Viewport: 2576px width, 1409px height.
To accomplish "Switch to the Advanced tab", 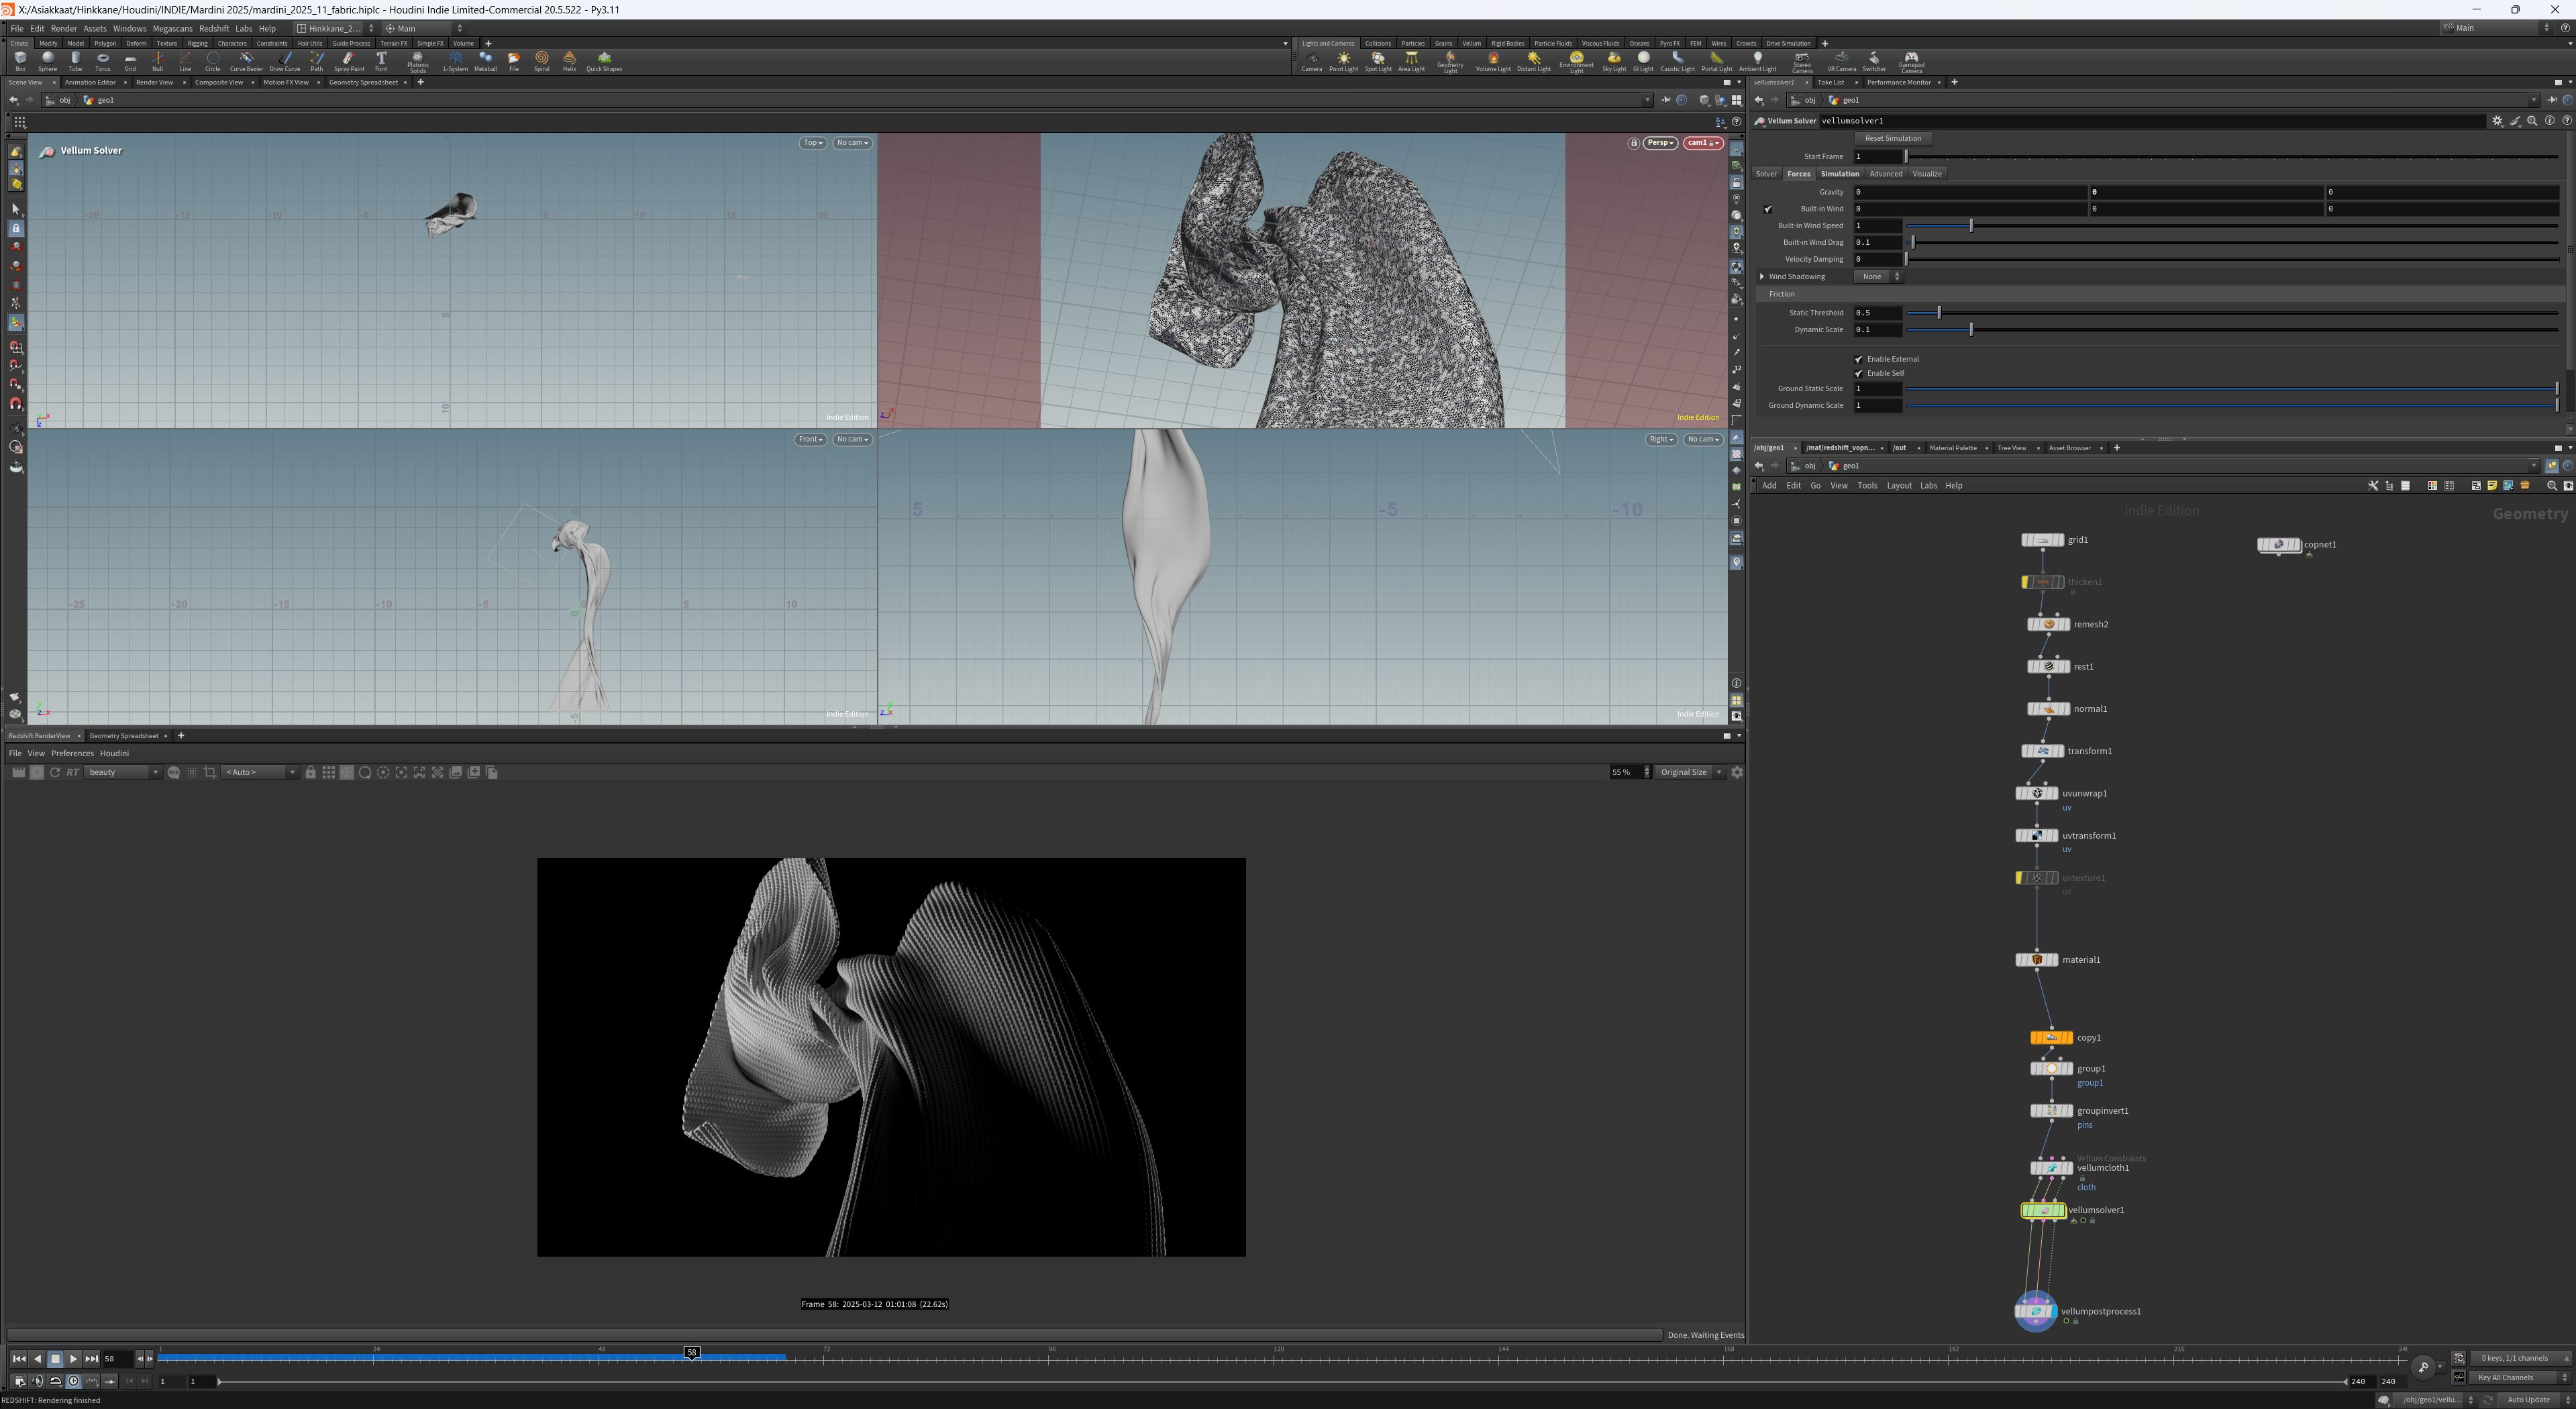I will tap(1886, 174).
